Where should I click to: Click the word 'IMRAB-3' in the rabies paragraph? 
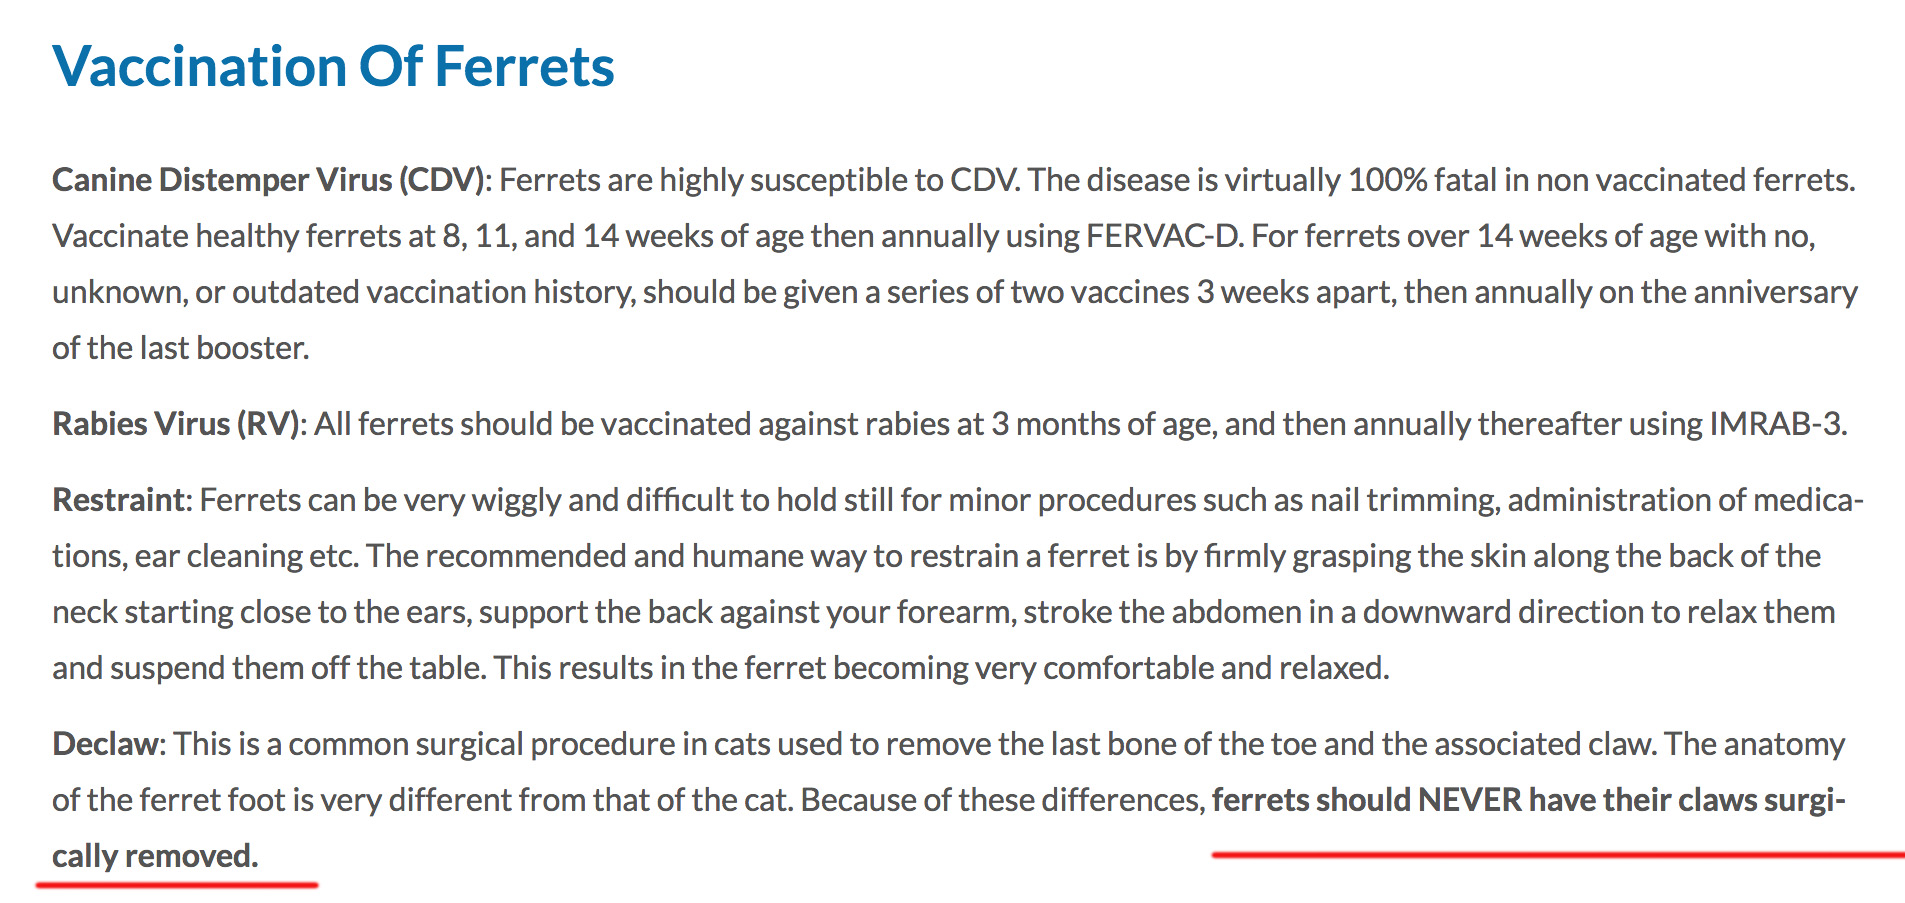pyautogui.click(x=1775, y=424)
